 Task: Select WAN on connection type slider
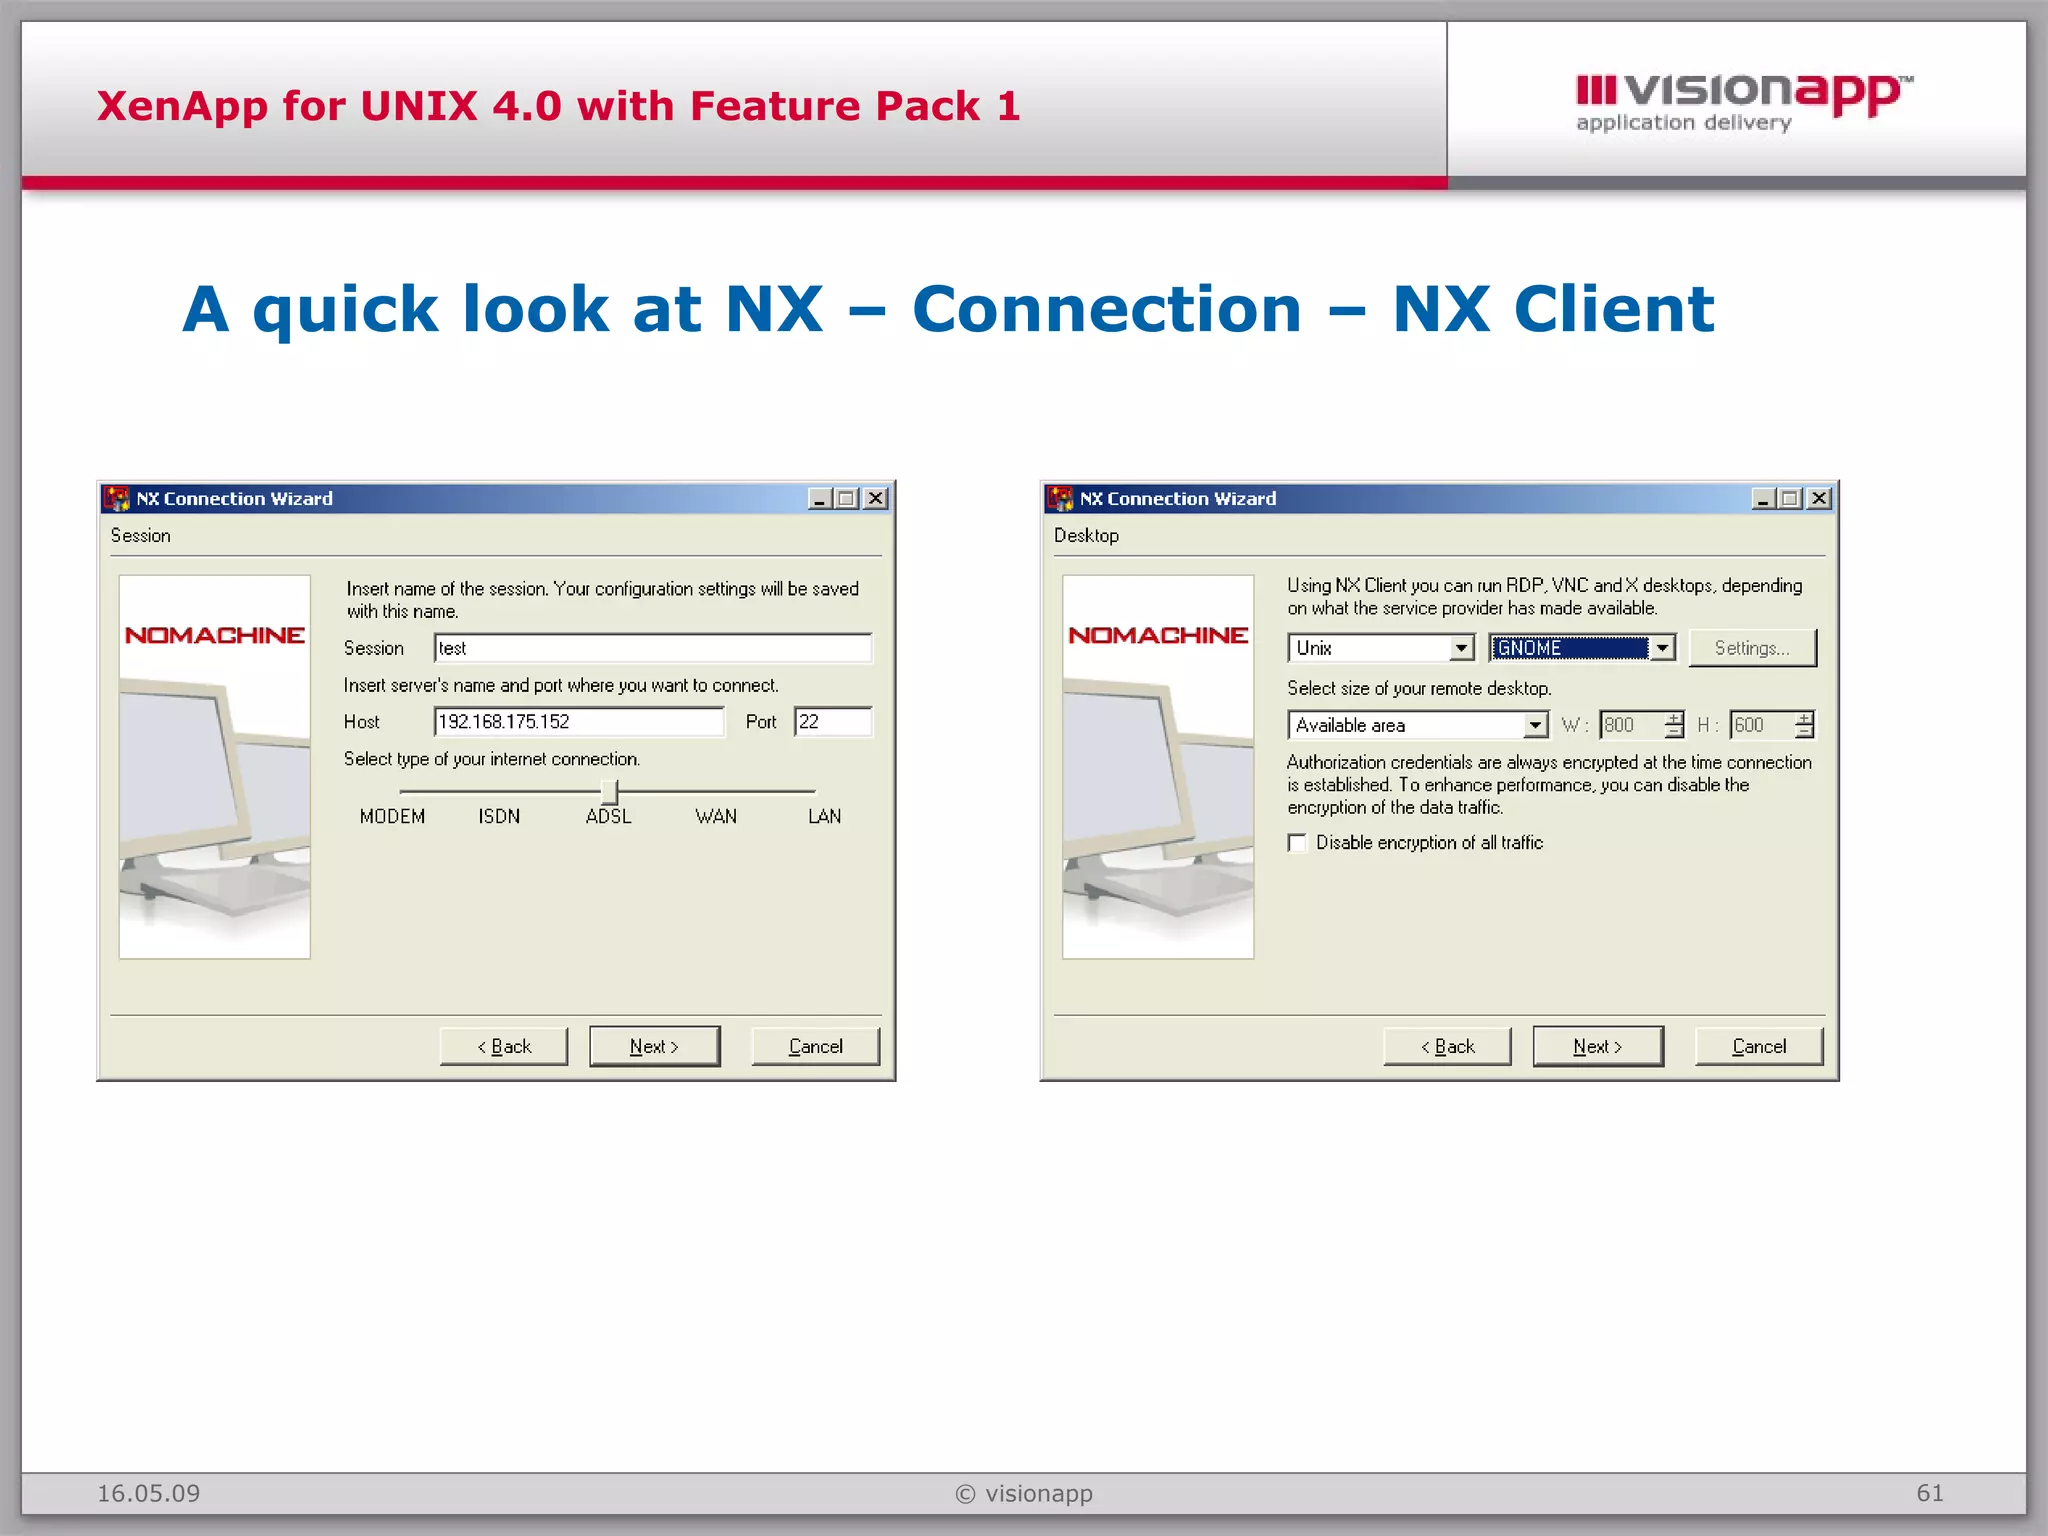pos(716,817)
